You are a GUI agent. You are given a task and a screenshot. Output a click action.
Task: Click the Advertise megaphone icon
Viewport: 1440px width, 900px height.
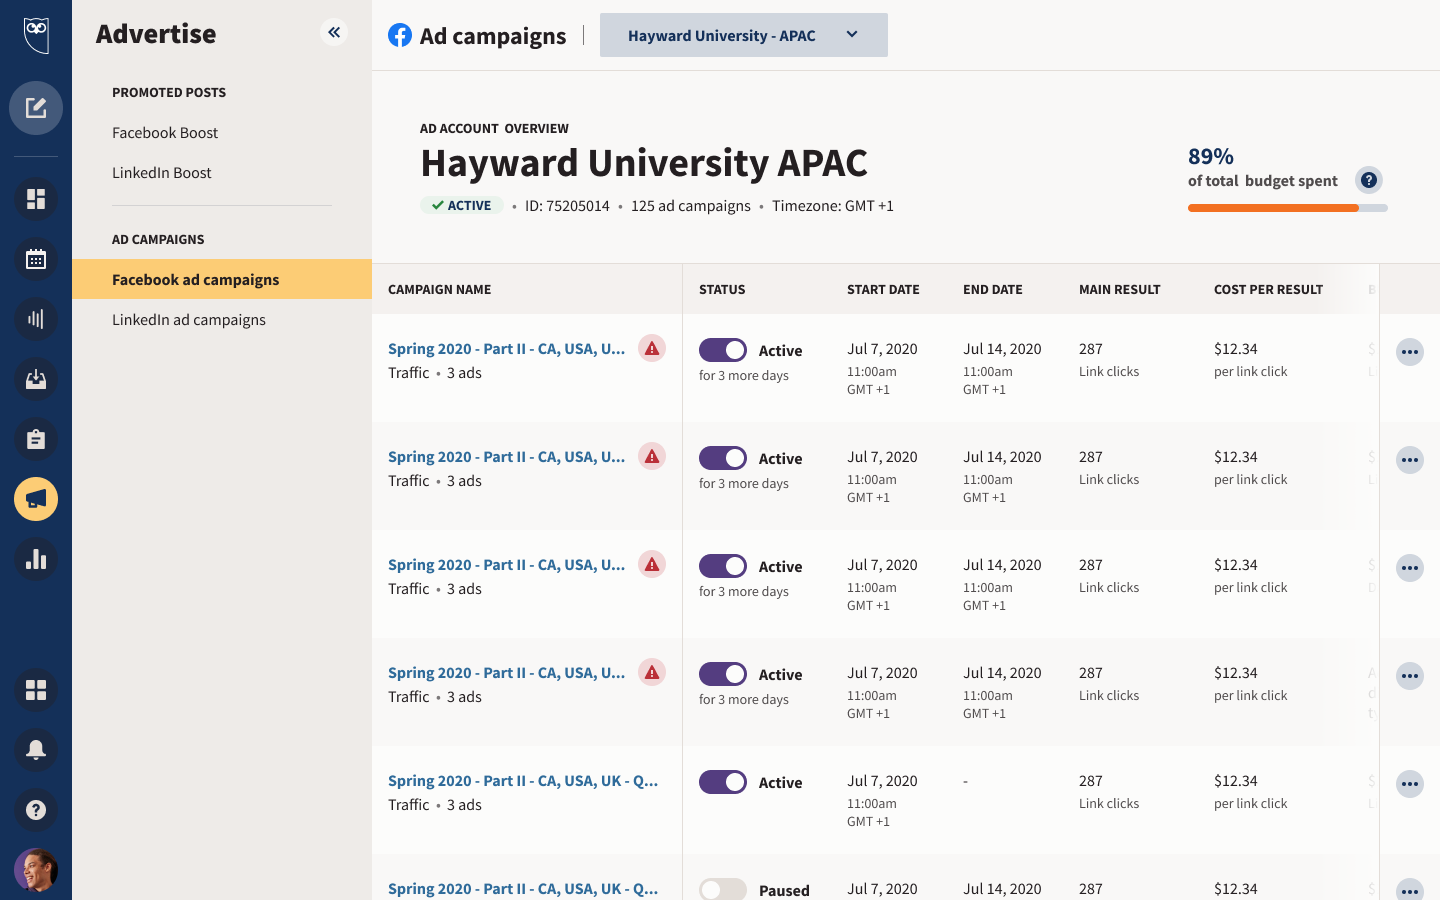pos(36,499)
